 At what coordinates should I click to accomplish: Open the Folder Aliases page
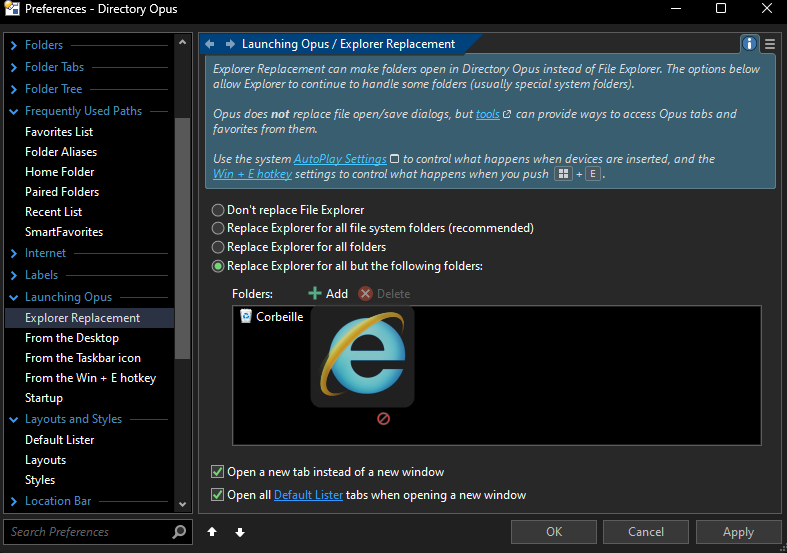[x=61, y=152]
